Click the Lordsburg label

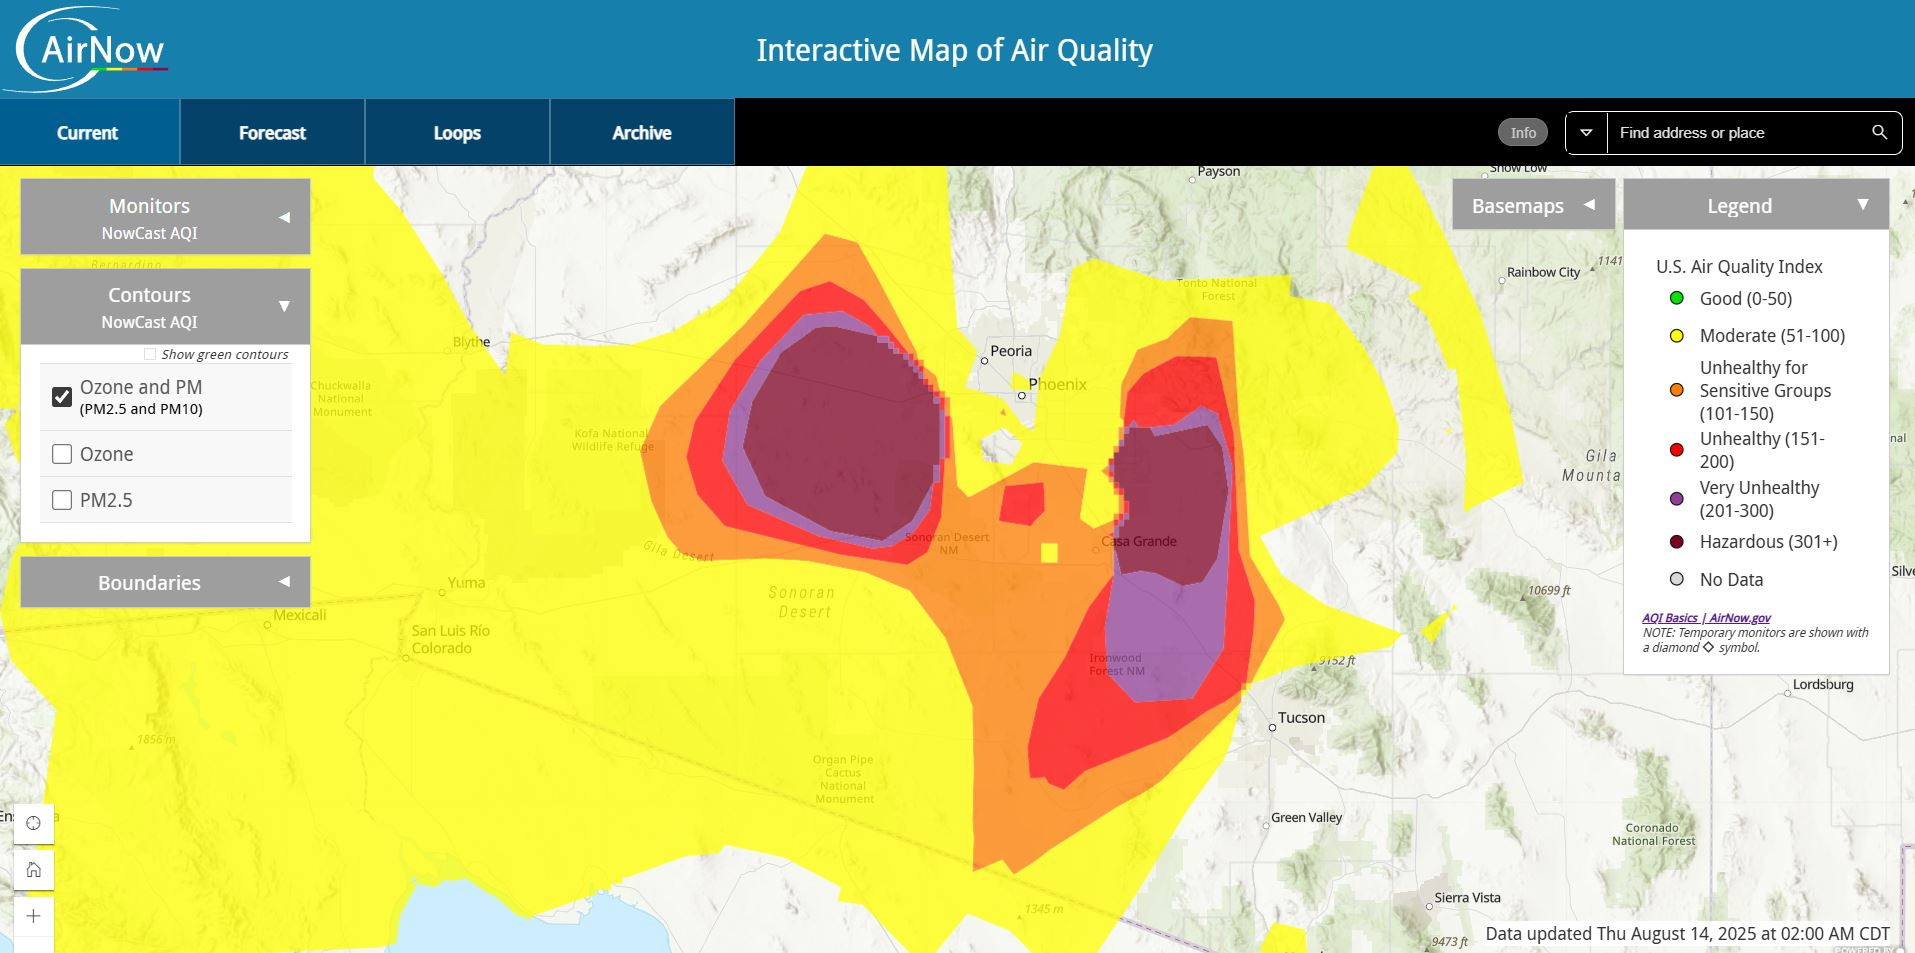(x=1823, y=685)
